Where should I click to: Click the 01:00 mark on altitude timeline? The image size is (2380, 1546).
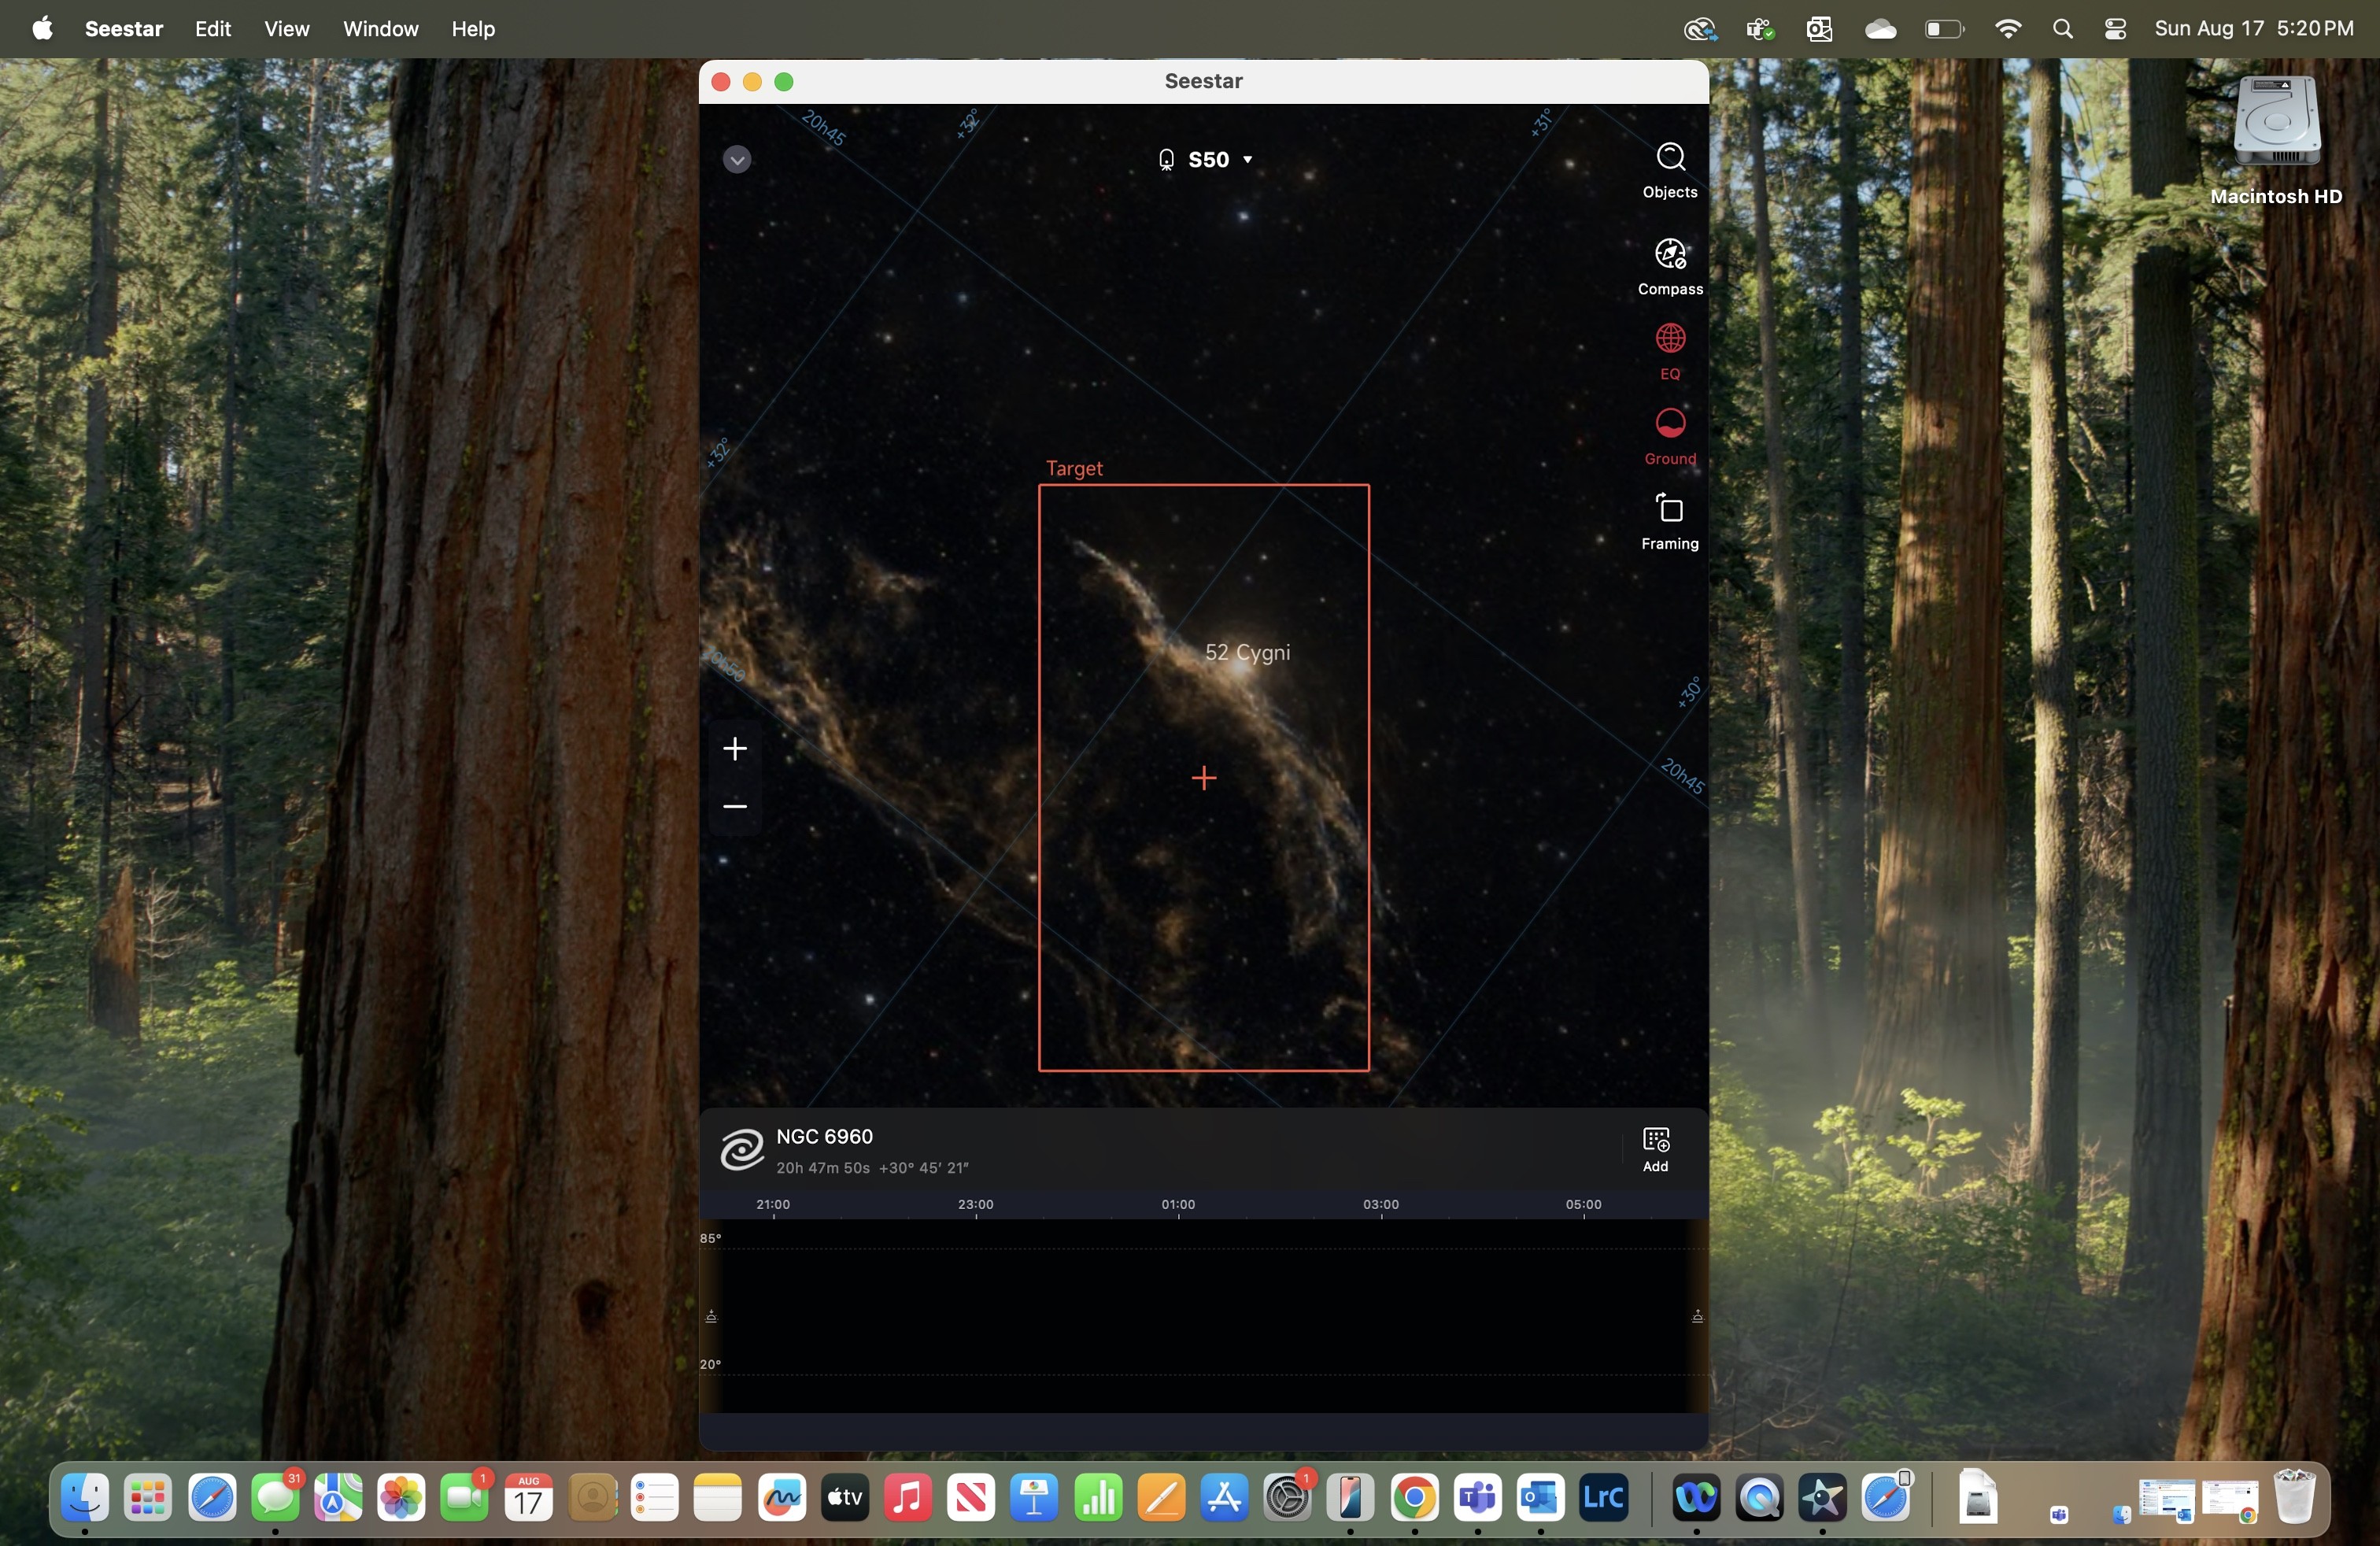(x=1178, y=1205)
